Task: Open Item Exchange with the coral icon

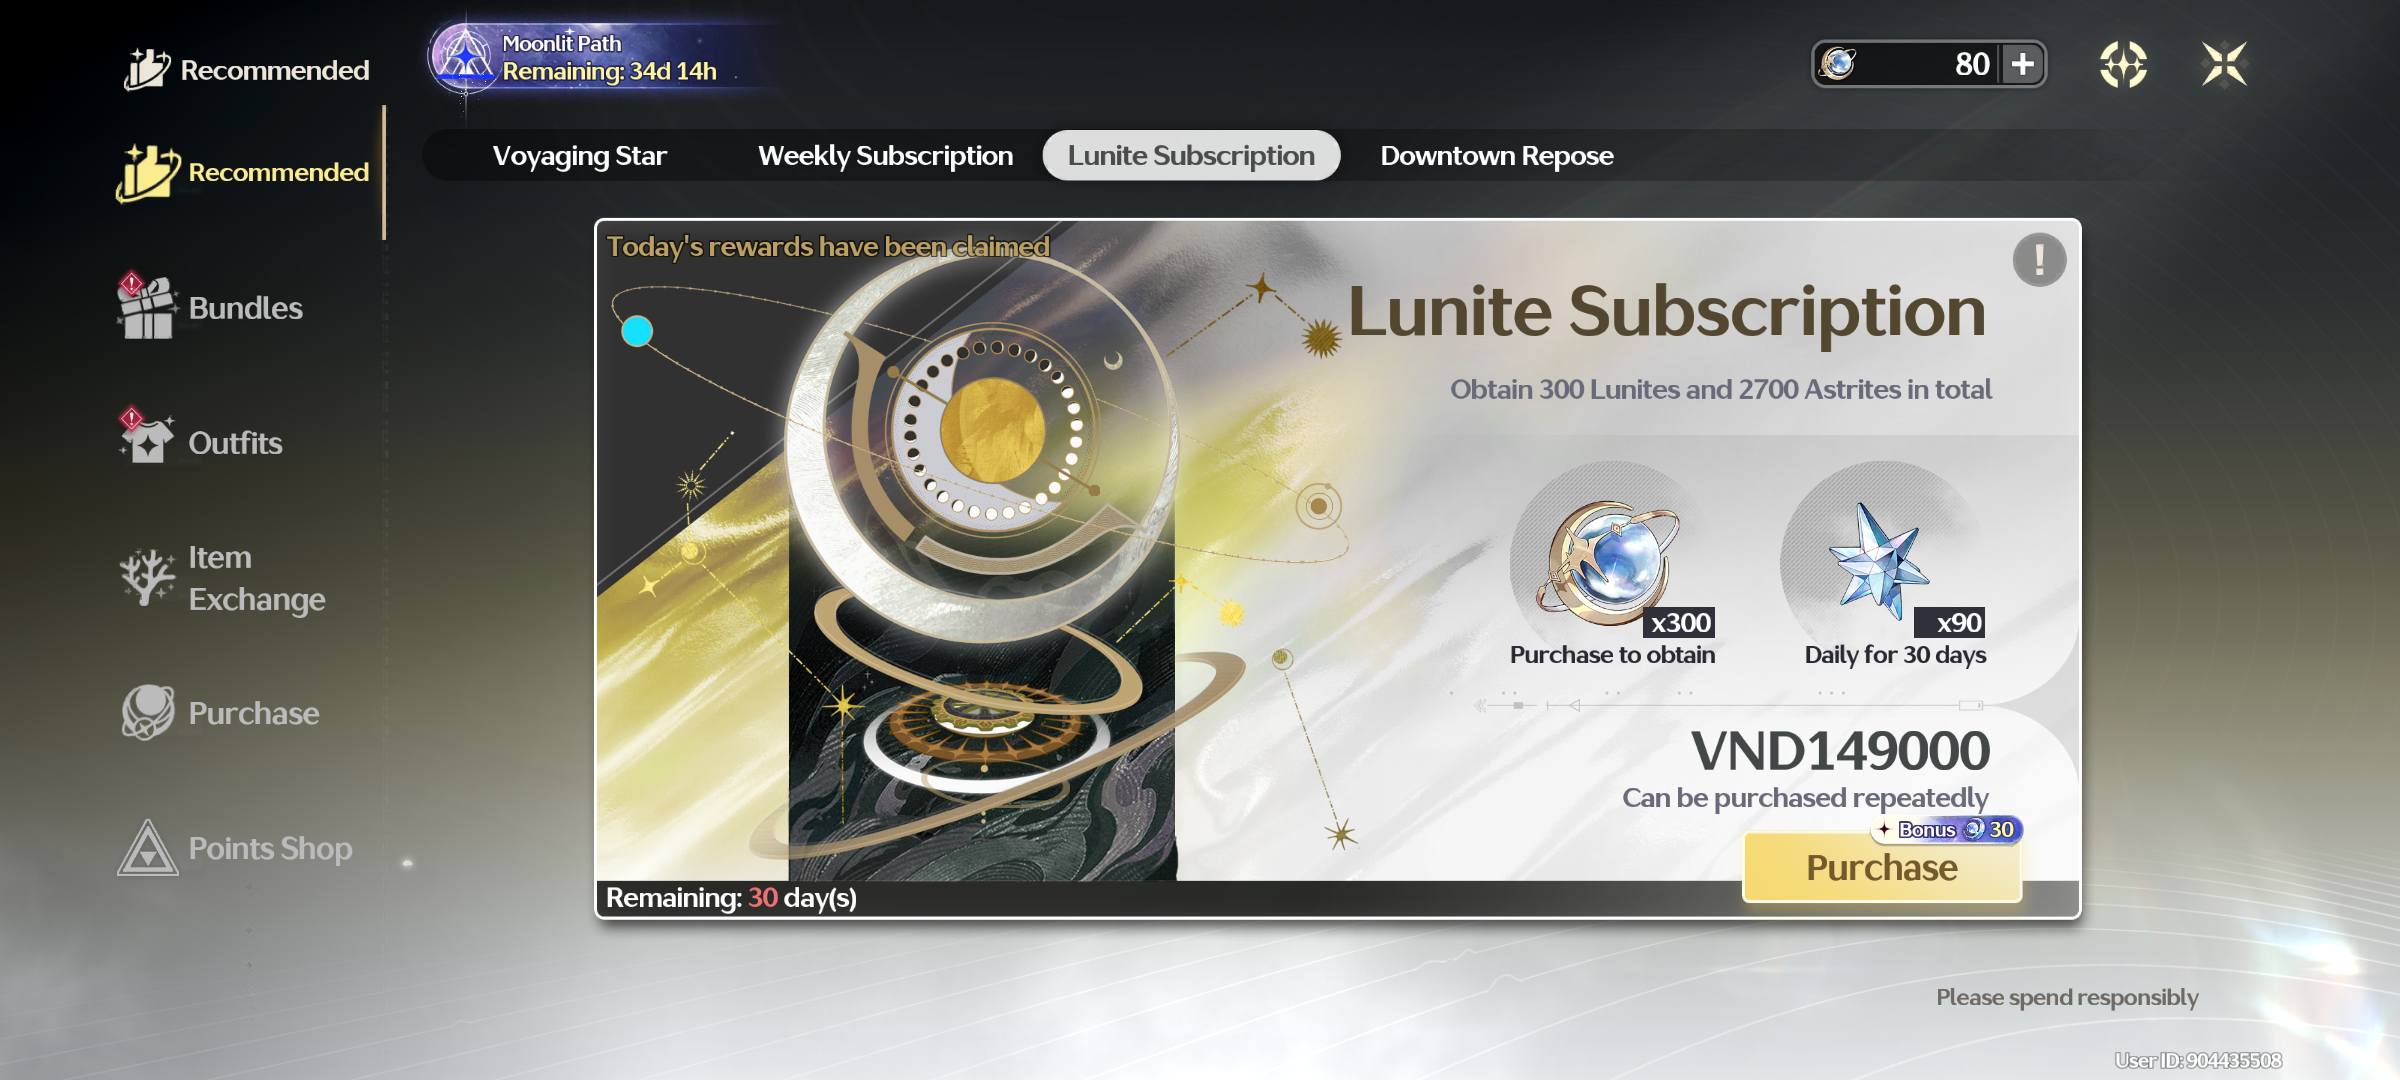Action: (147, 577)
